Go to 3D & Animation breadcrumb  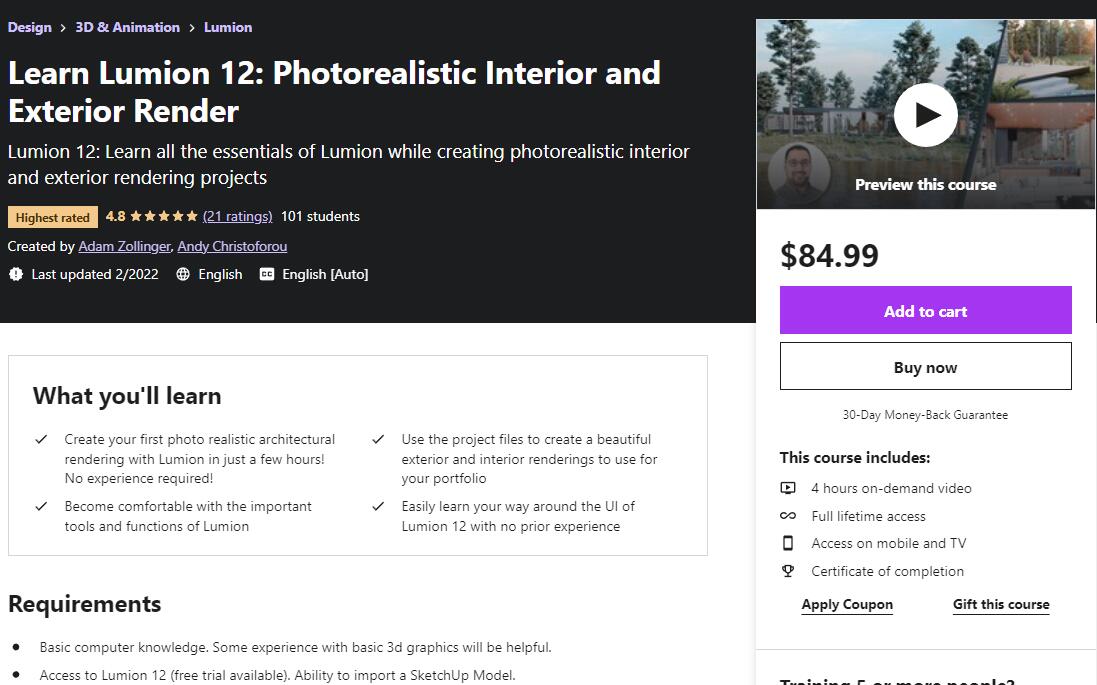(127, 27)
